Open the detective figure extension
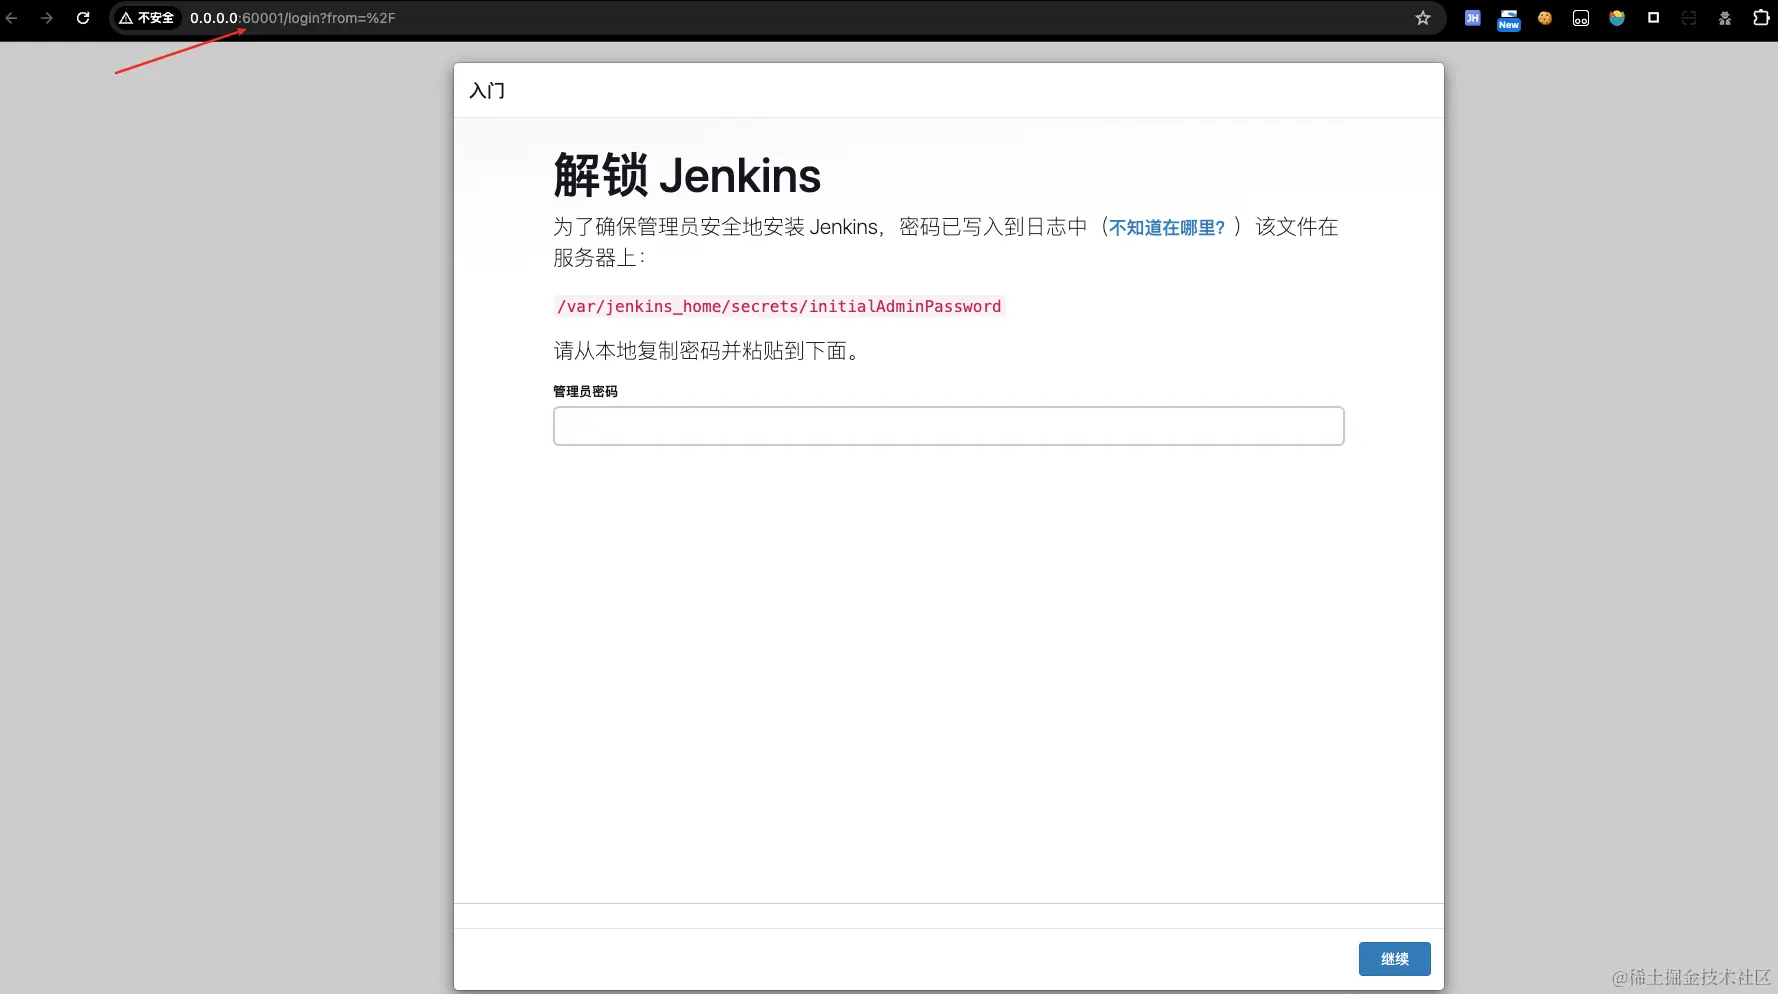The width and height of the screenshot is (1778, 994). pyautogui.click(x=1725, y=18)
